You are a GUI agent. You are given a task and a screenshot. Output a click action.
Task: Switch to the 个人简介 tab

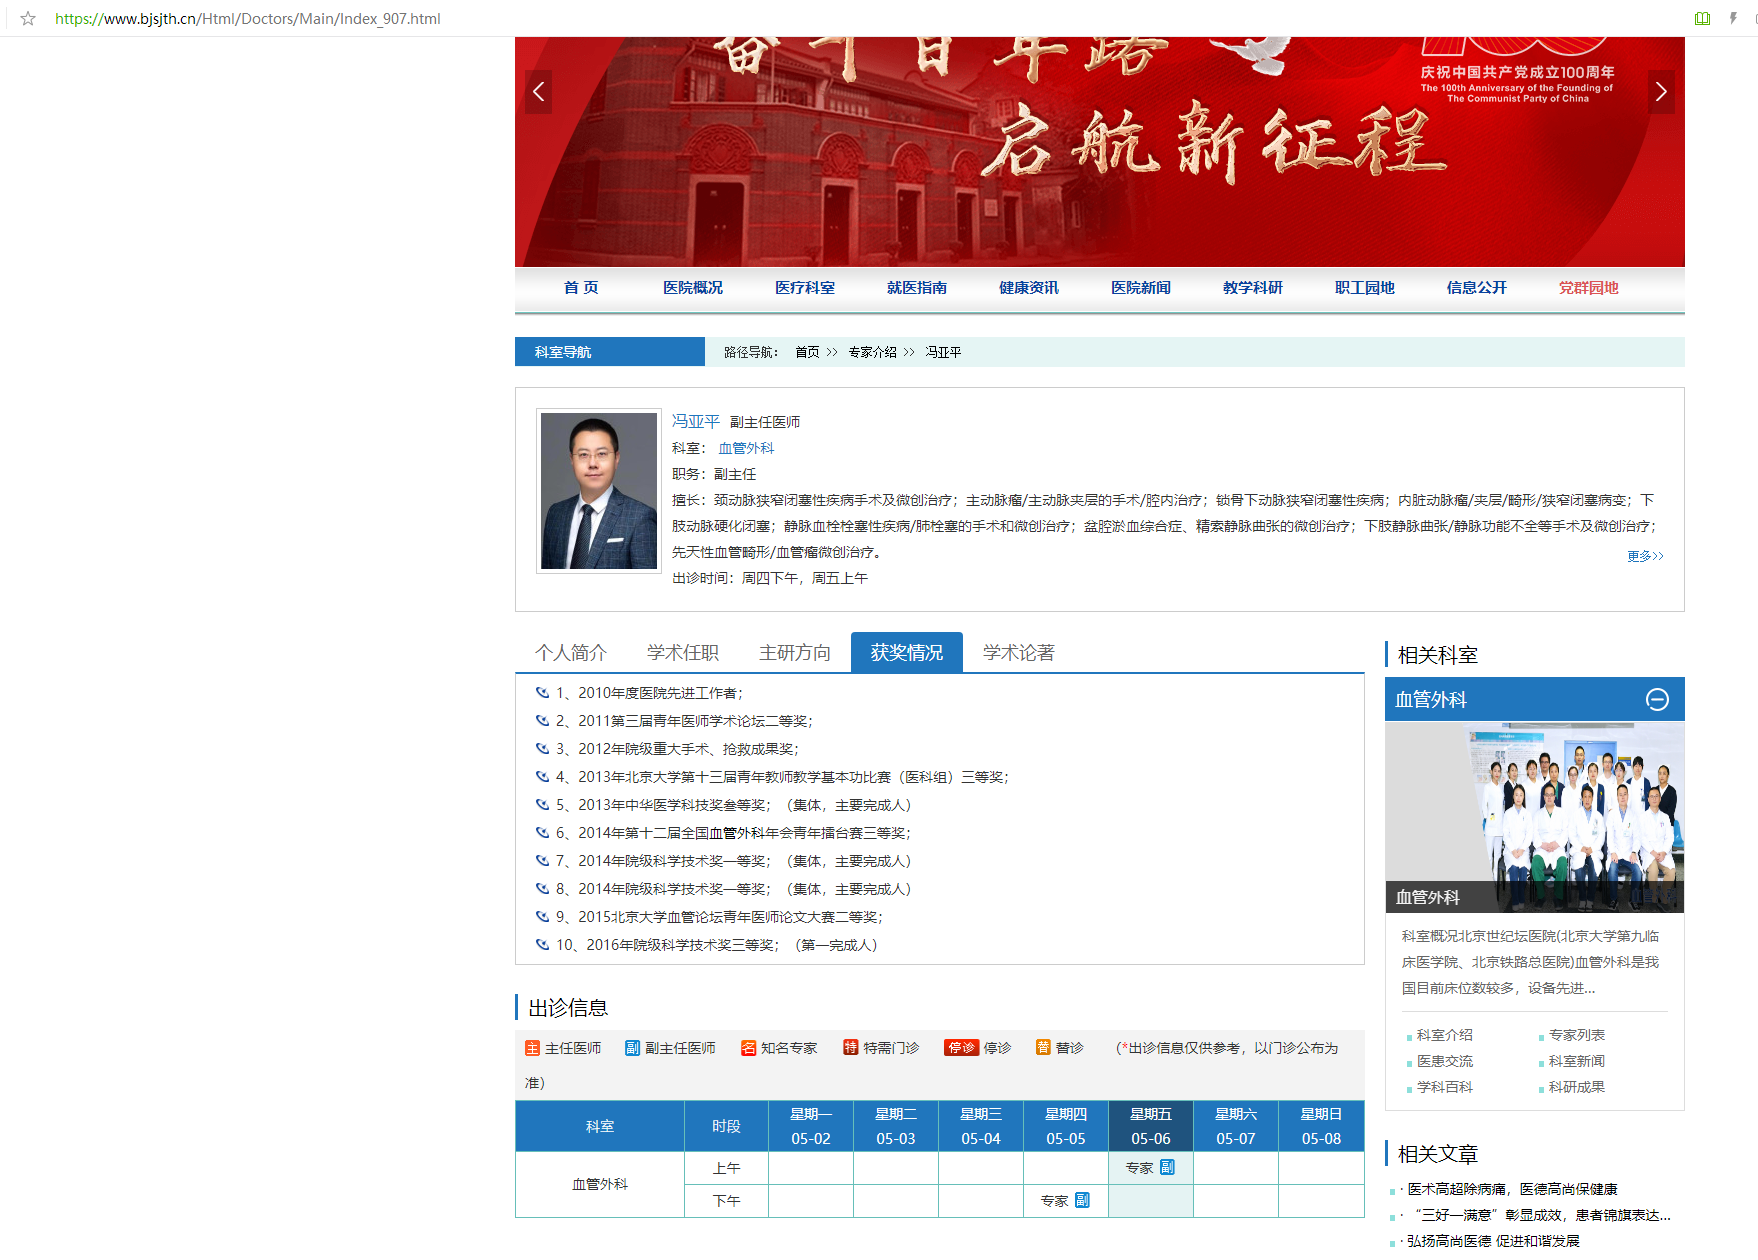[571, 653]
